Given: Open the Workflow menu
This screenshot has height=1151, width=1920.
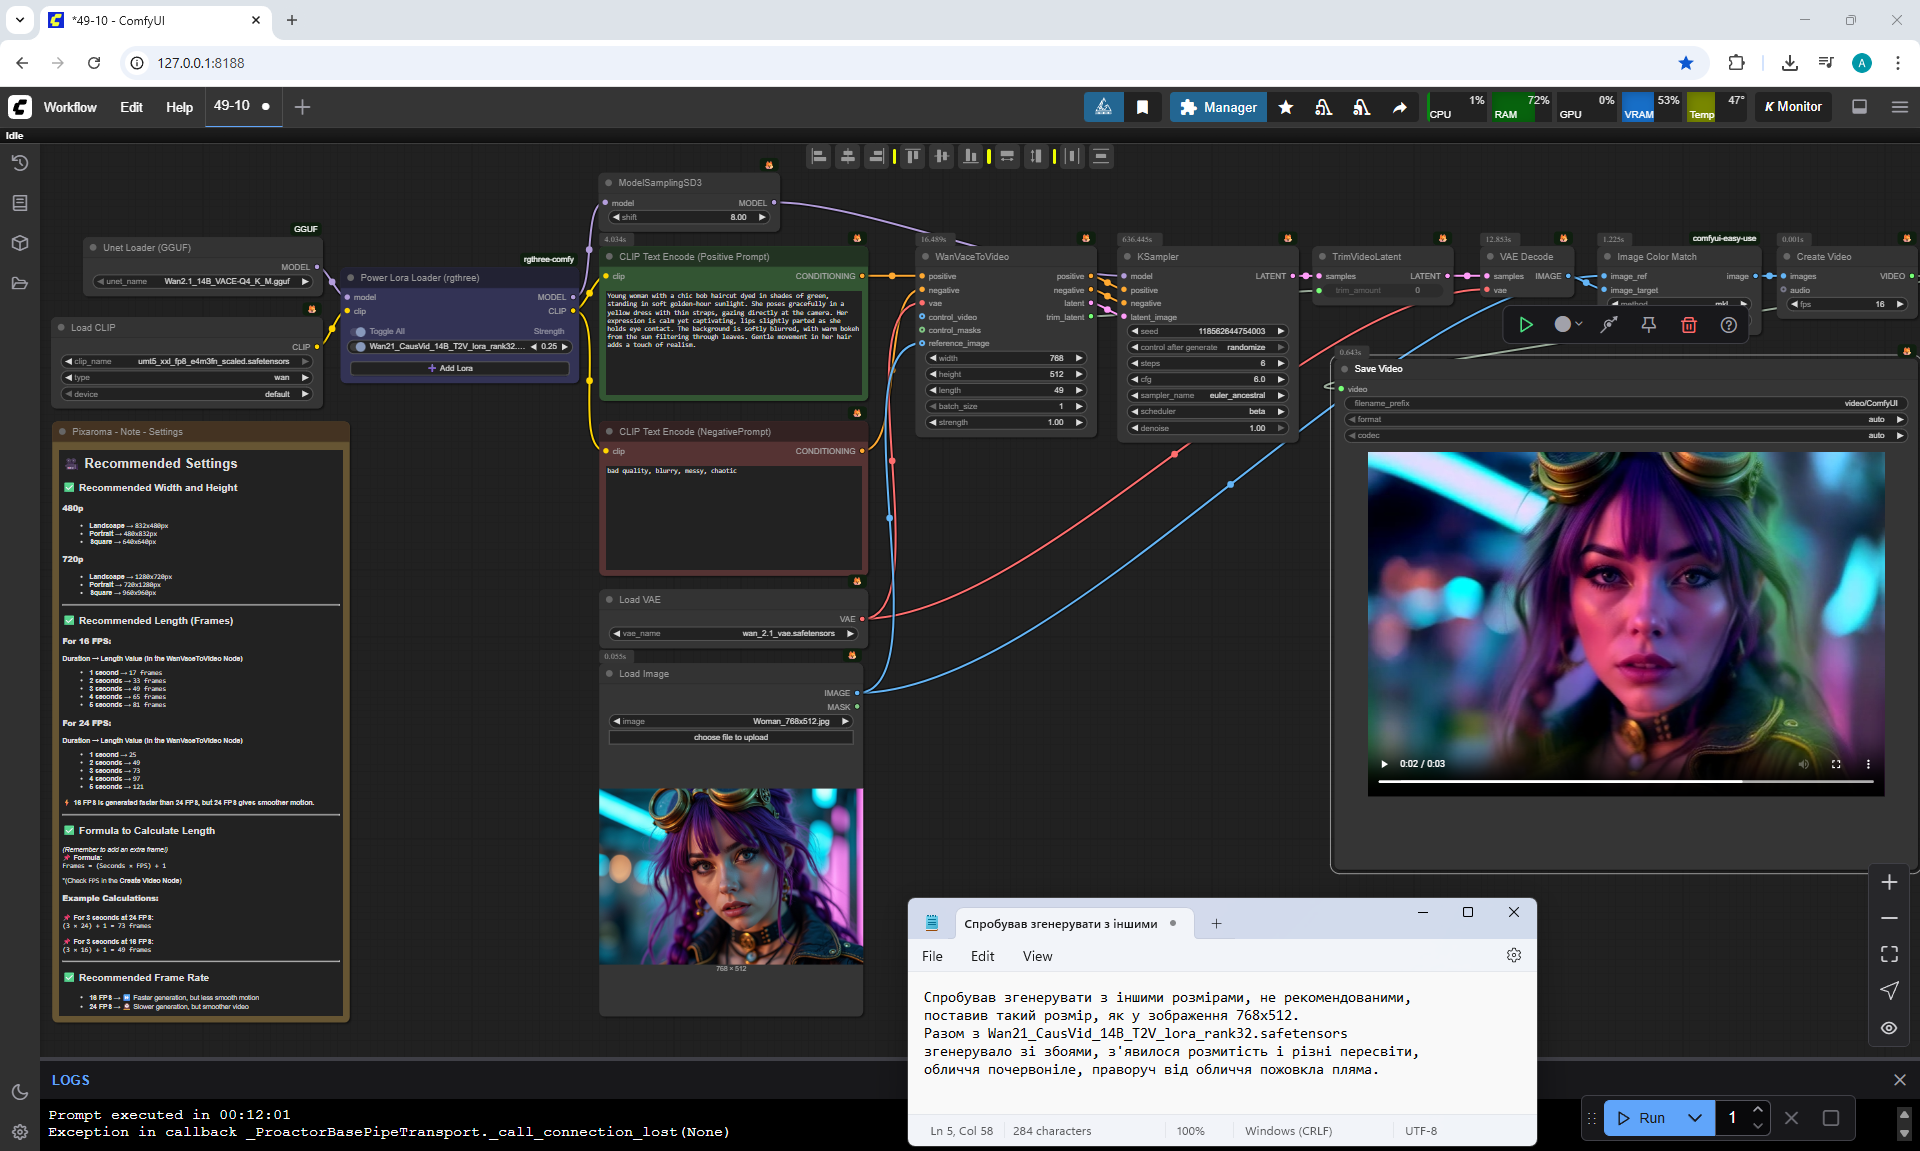Looking at the screenshot, I should point(70,107).
